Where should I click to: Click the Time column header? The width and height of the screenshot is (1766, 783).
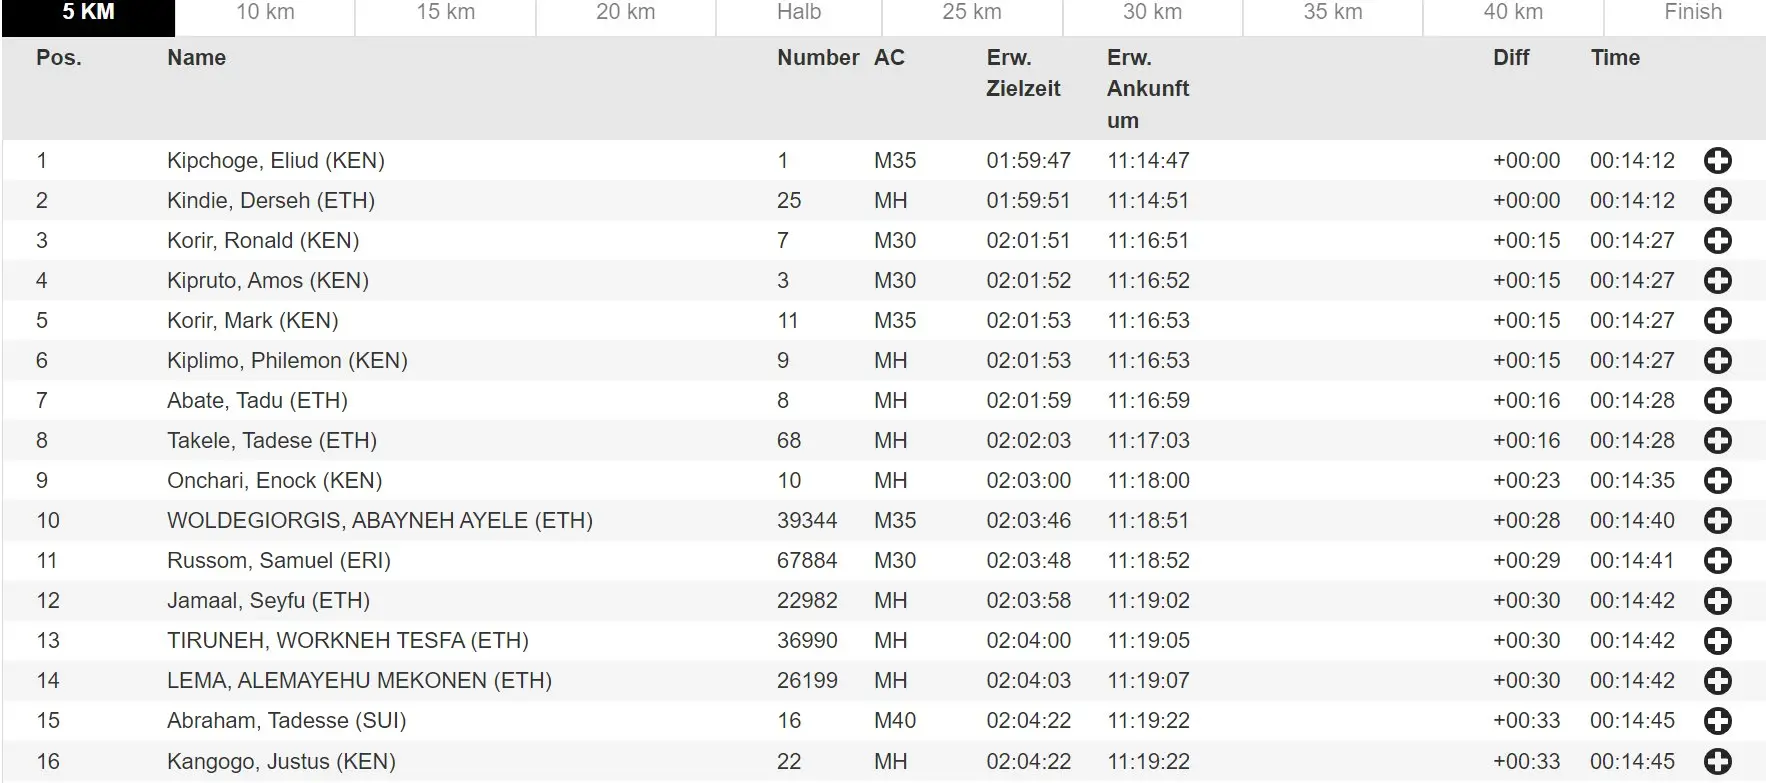pyautogui.click(x=1614, y=58)
